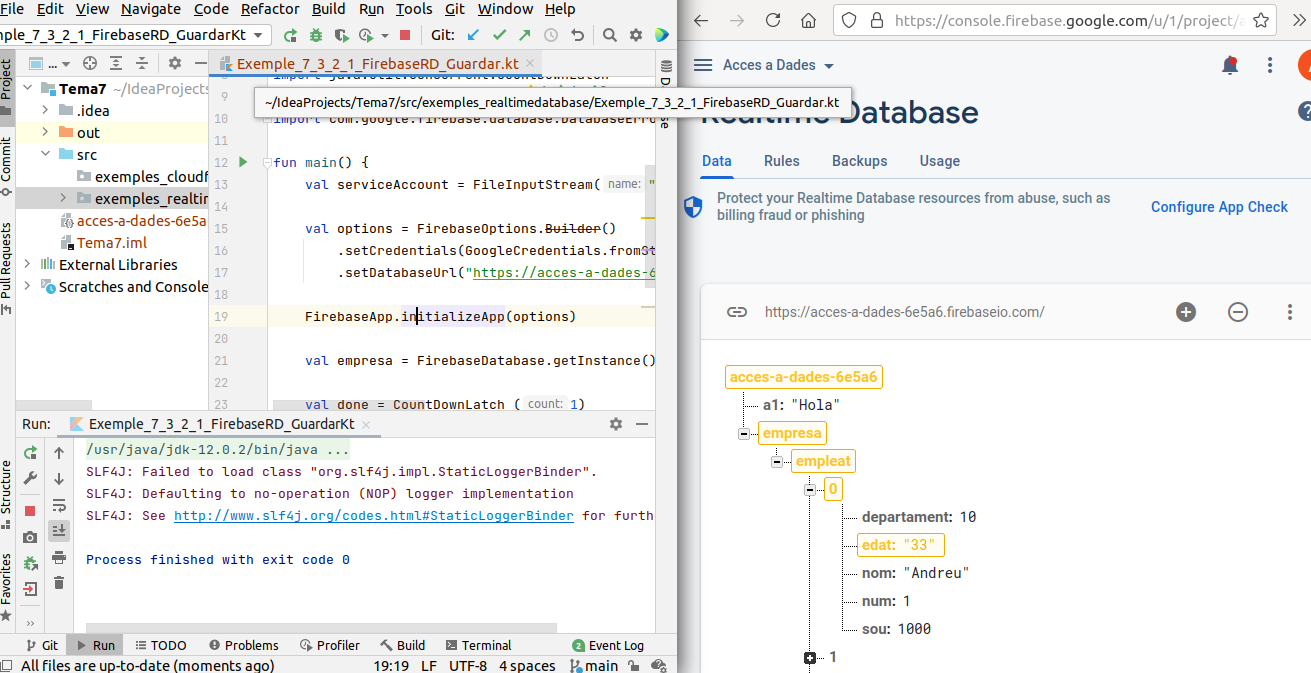Click the Configure App Check link

(1219, 207)
